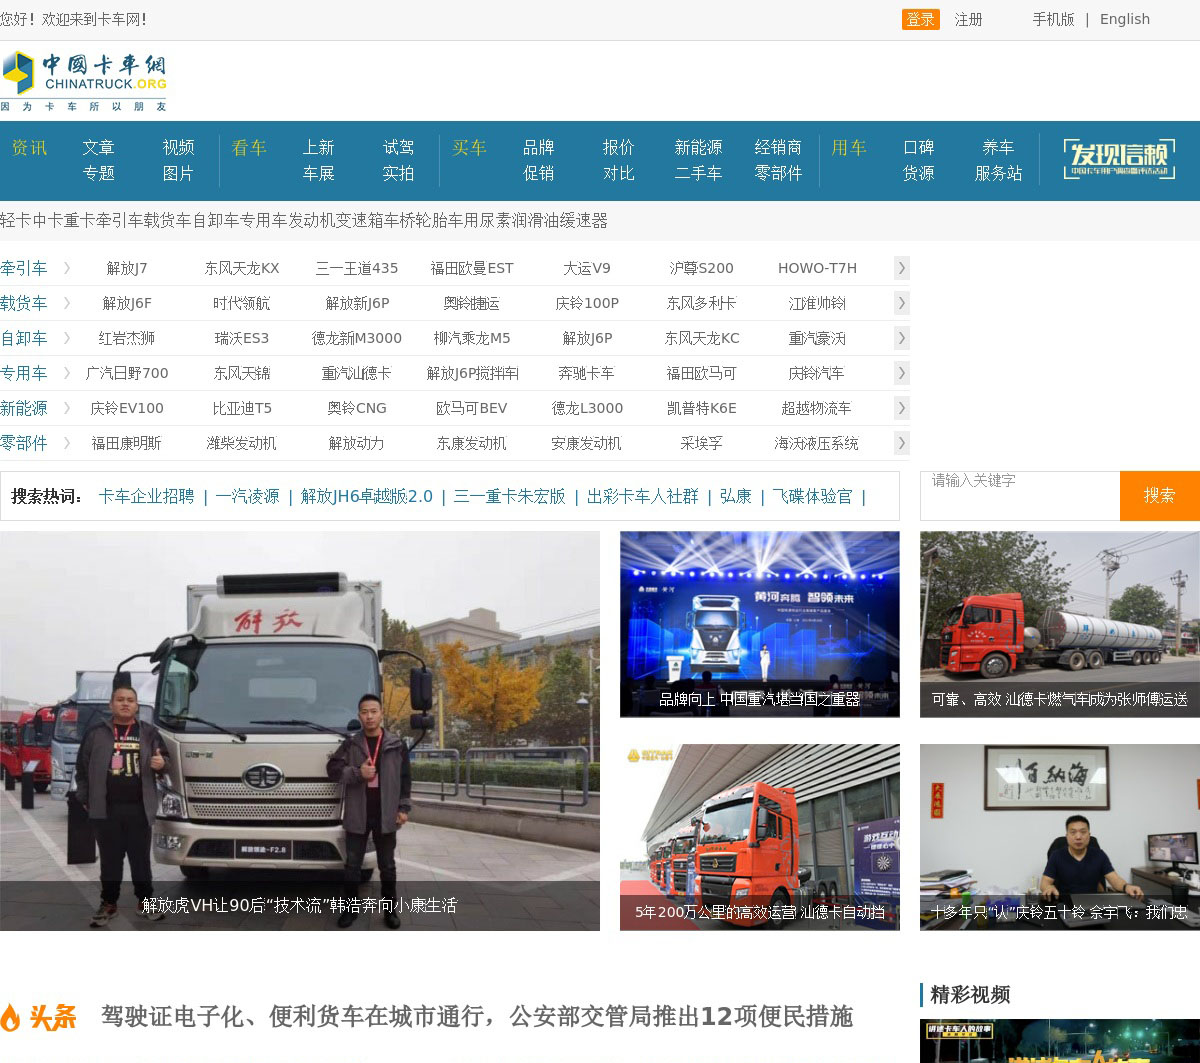Click hot search term 卡车企业招聘
Screen dimensions: 1200x1063
[x=146, y=496]
